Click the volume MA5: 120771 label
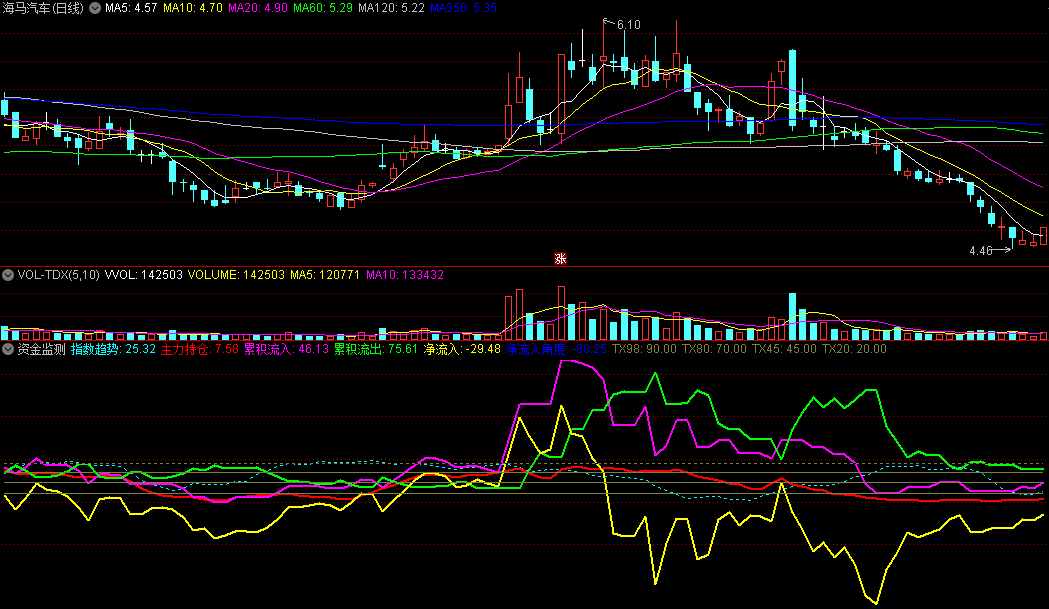Screen dimensions: 1049x609 325,275
